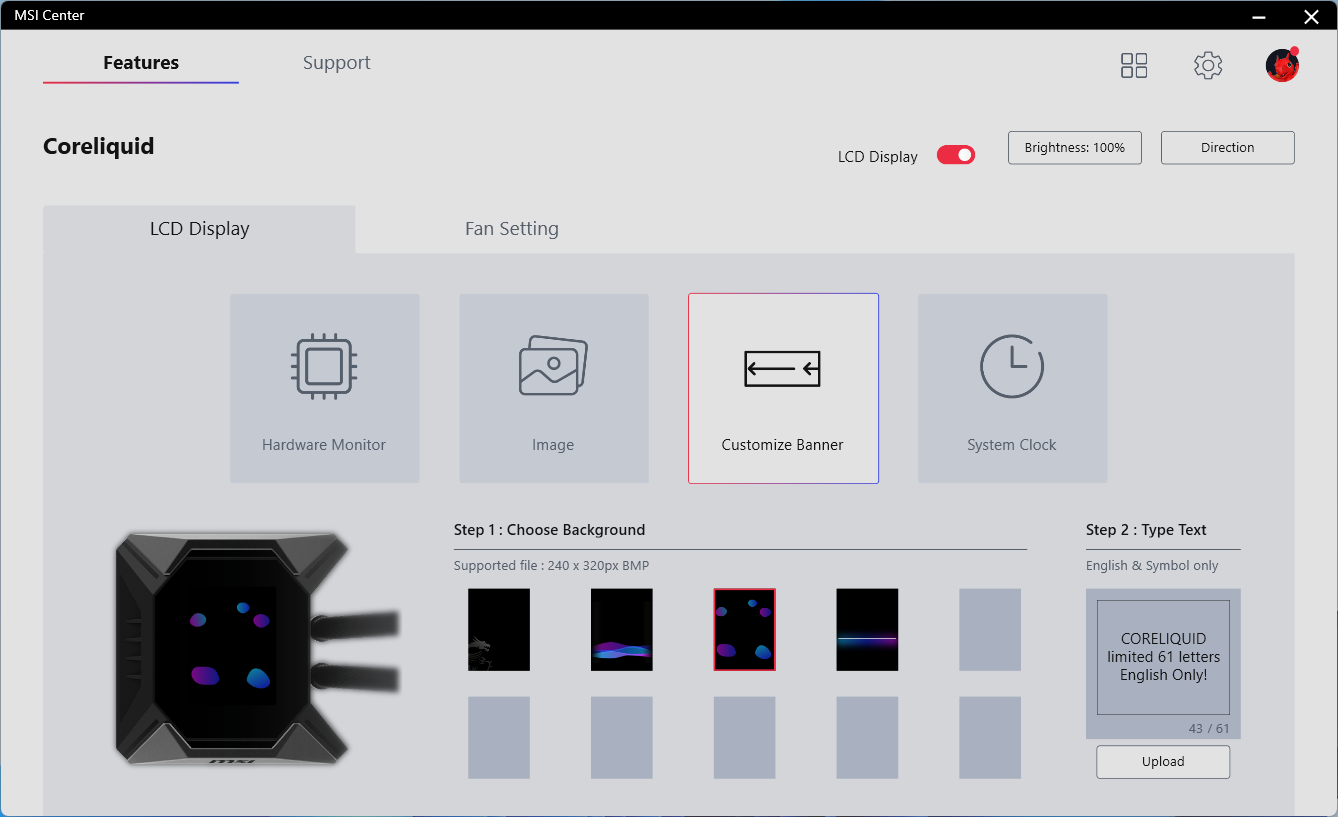Viewport: 1338px width, 817px height.
Task: Pick the dragon background thumbnail
Action: pyautogui.click(x=499, y=629)
